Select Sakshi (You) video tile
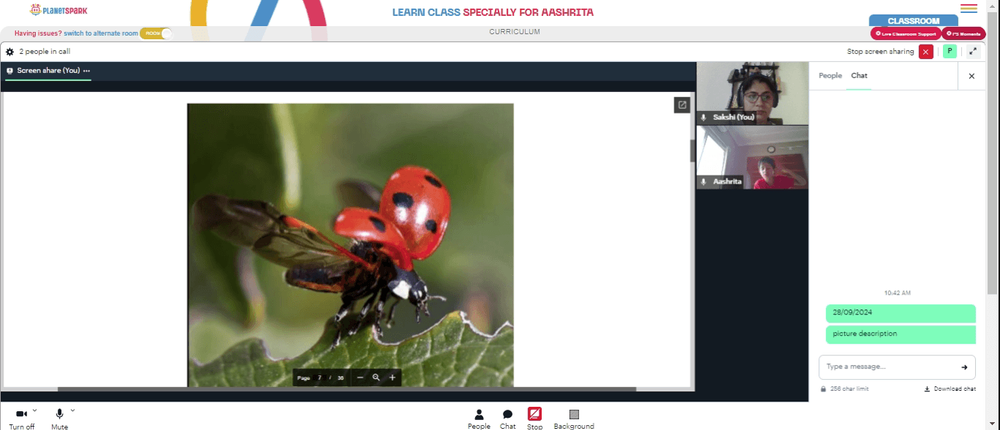 [x=752, y=93]
